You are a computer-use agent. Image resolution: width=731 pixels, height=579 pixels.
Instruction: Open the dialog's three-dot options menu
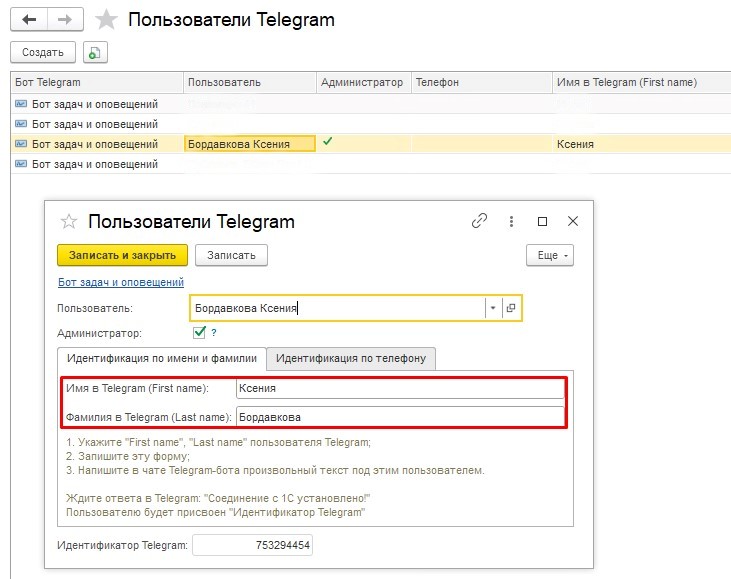tap(511, 221)
